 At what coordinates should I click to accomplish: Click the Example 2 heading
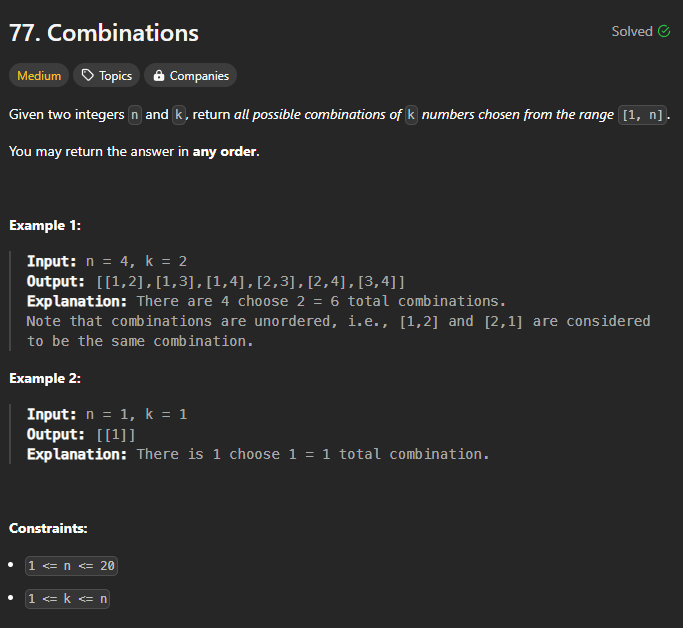(x=45, y=378)
